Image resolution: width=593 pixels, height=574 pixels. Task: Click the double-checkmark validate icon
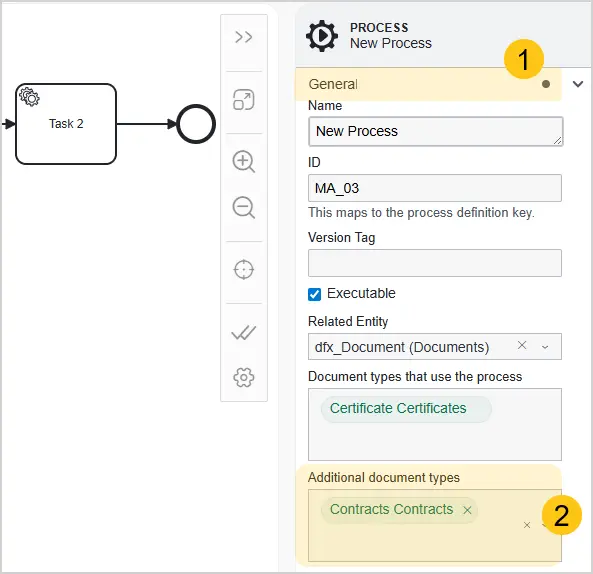(x=244, y=333)
